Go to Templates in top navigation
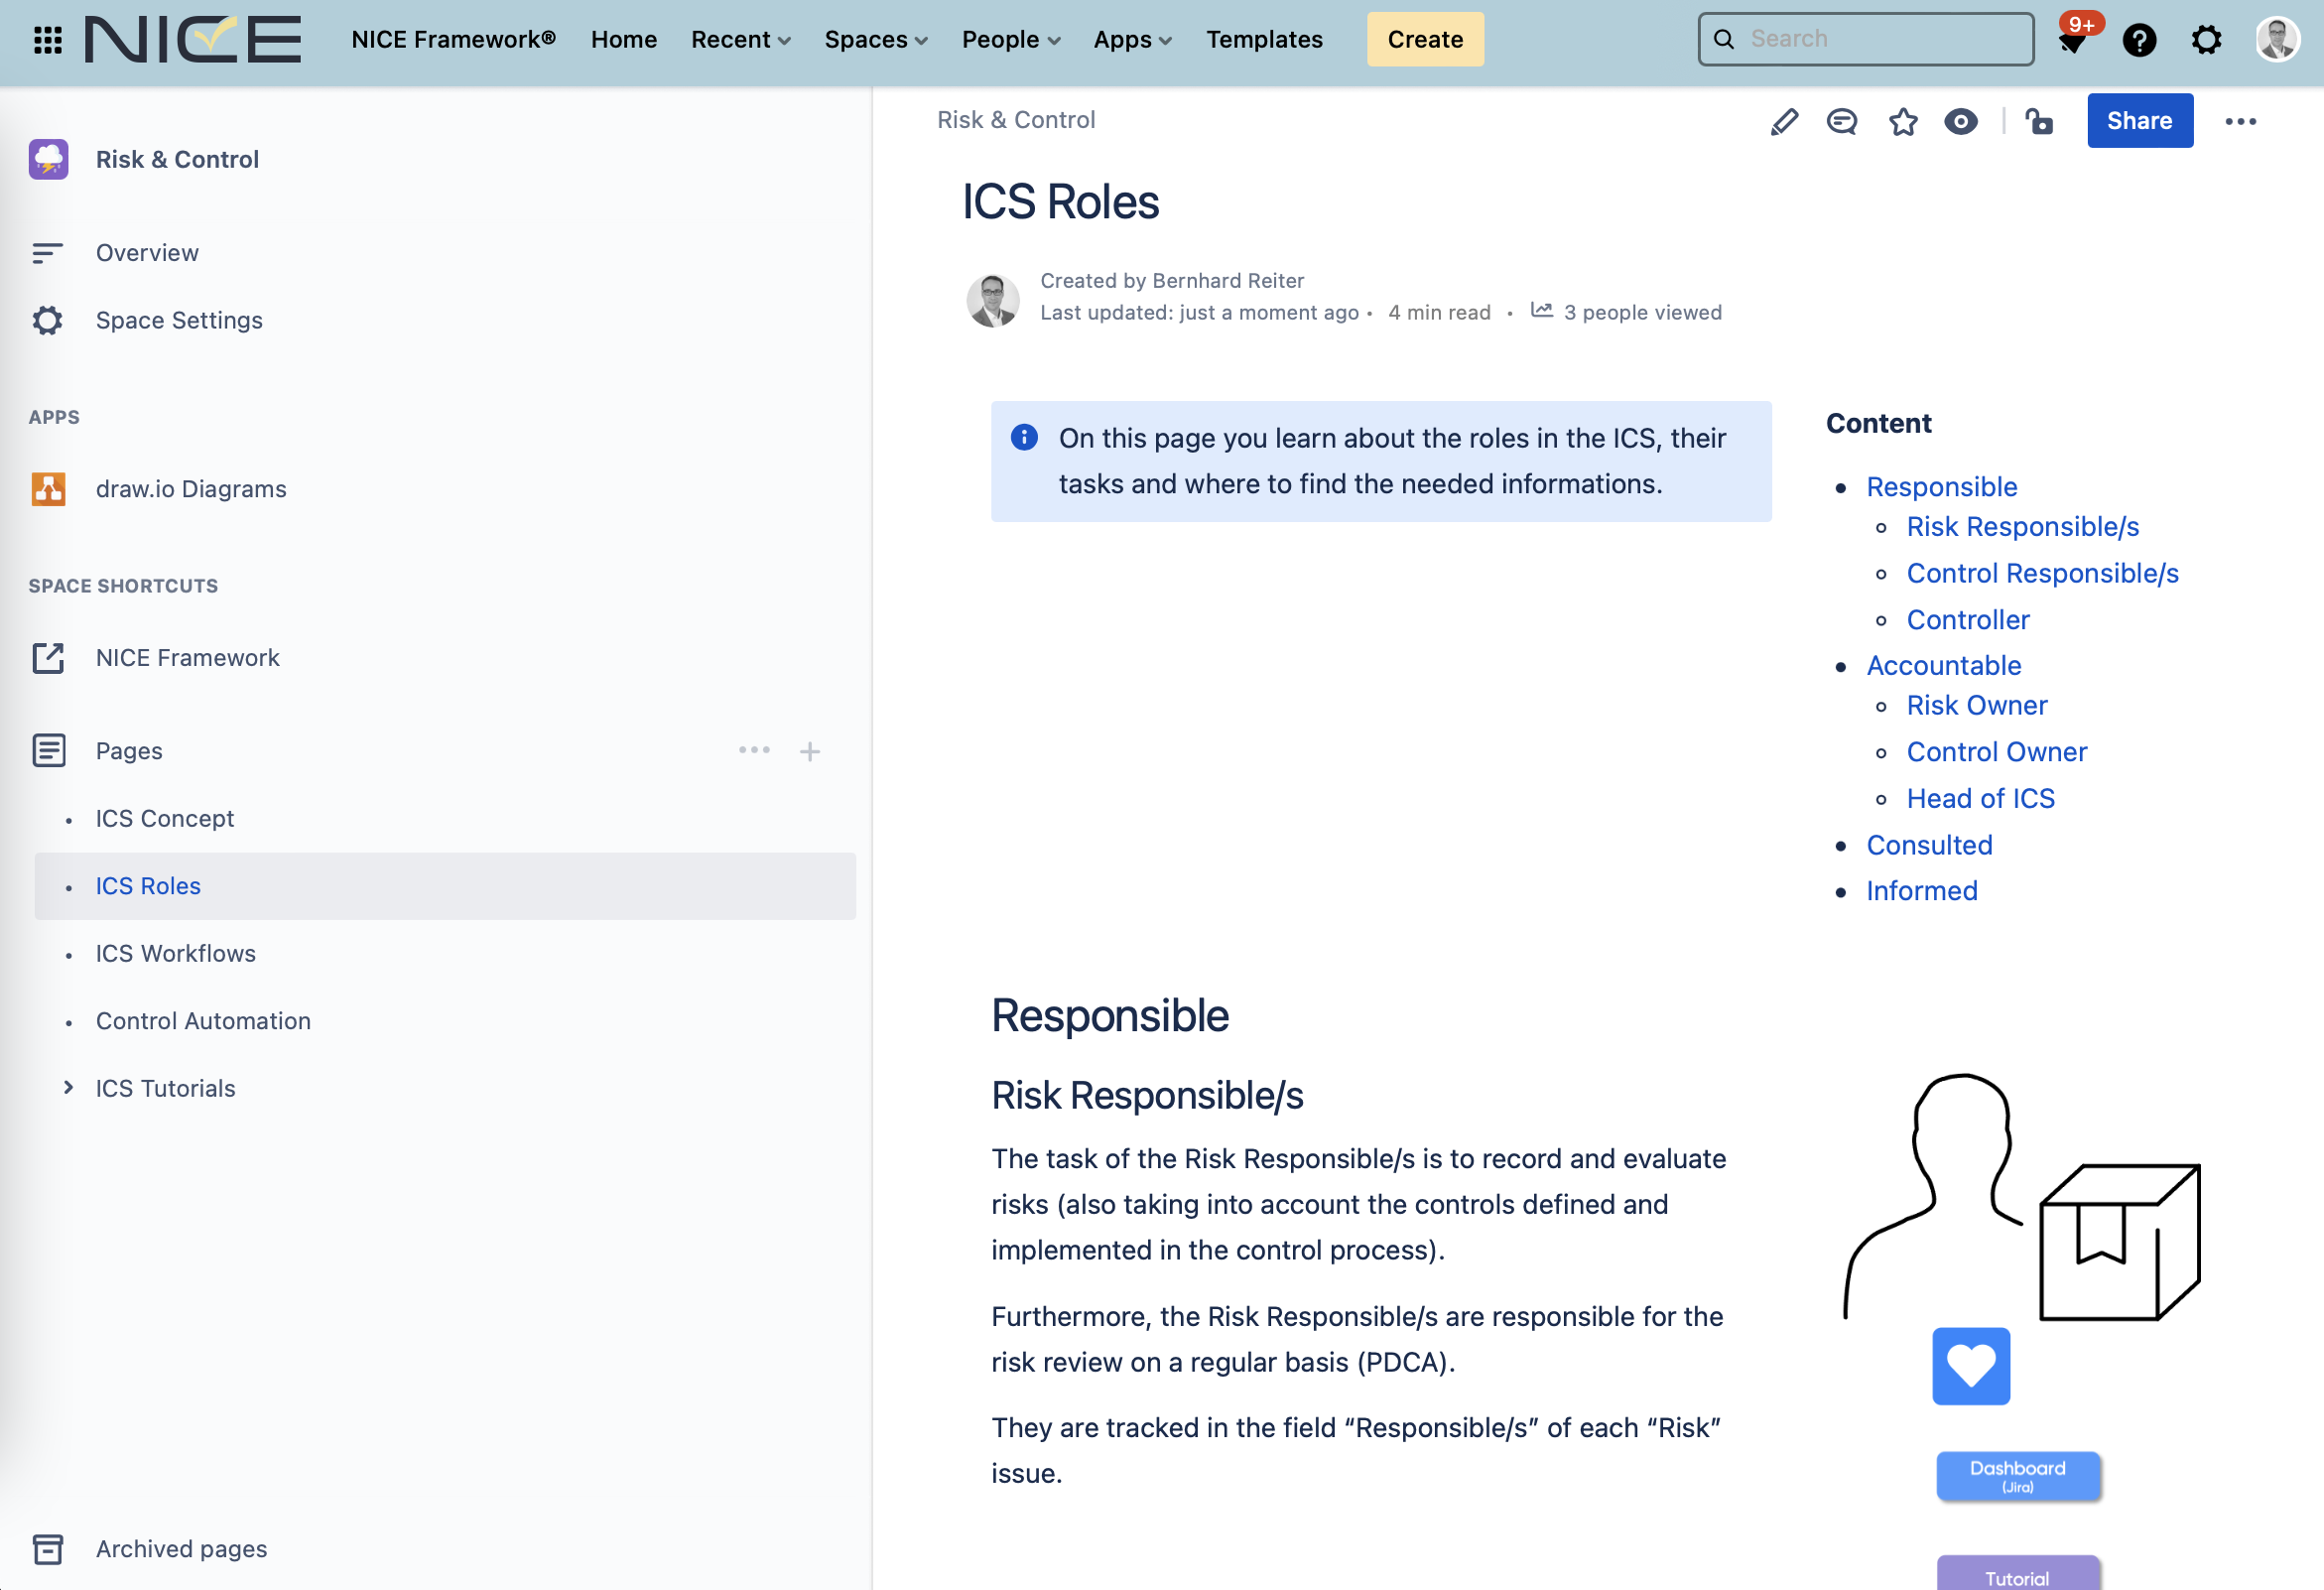 [1264, 39]
